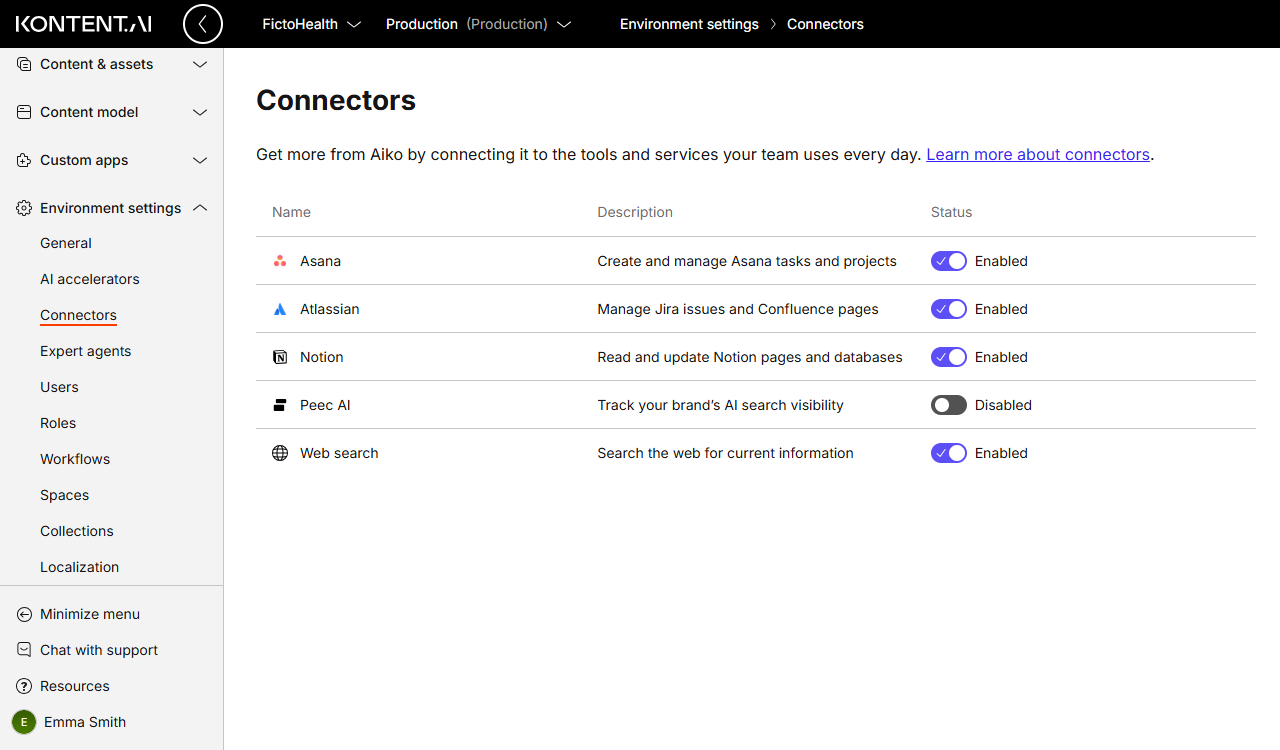
Task: Click the Chat with support label
Action: tap(99, 650)
